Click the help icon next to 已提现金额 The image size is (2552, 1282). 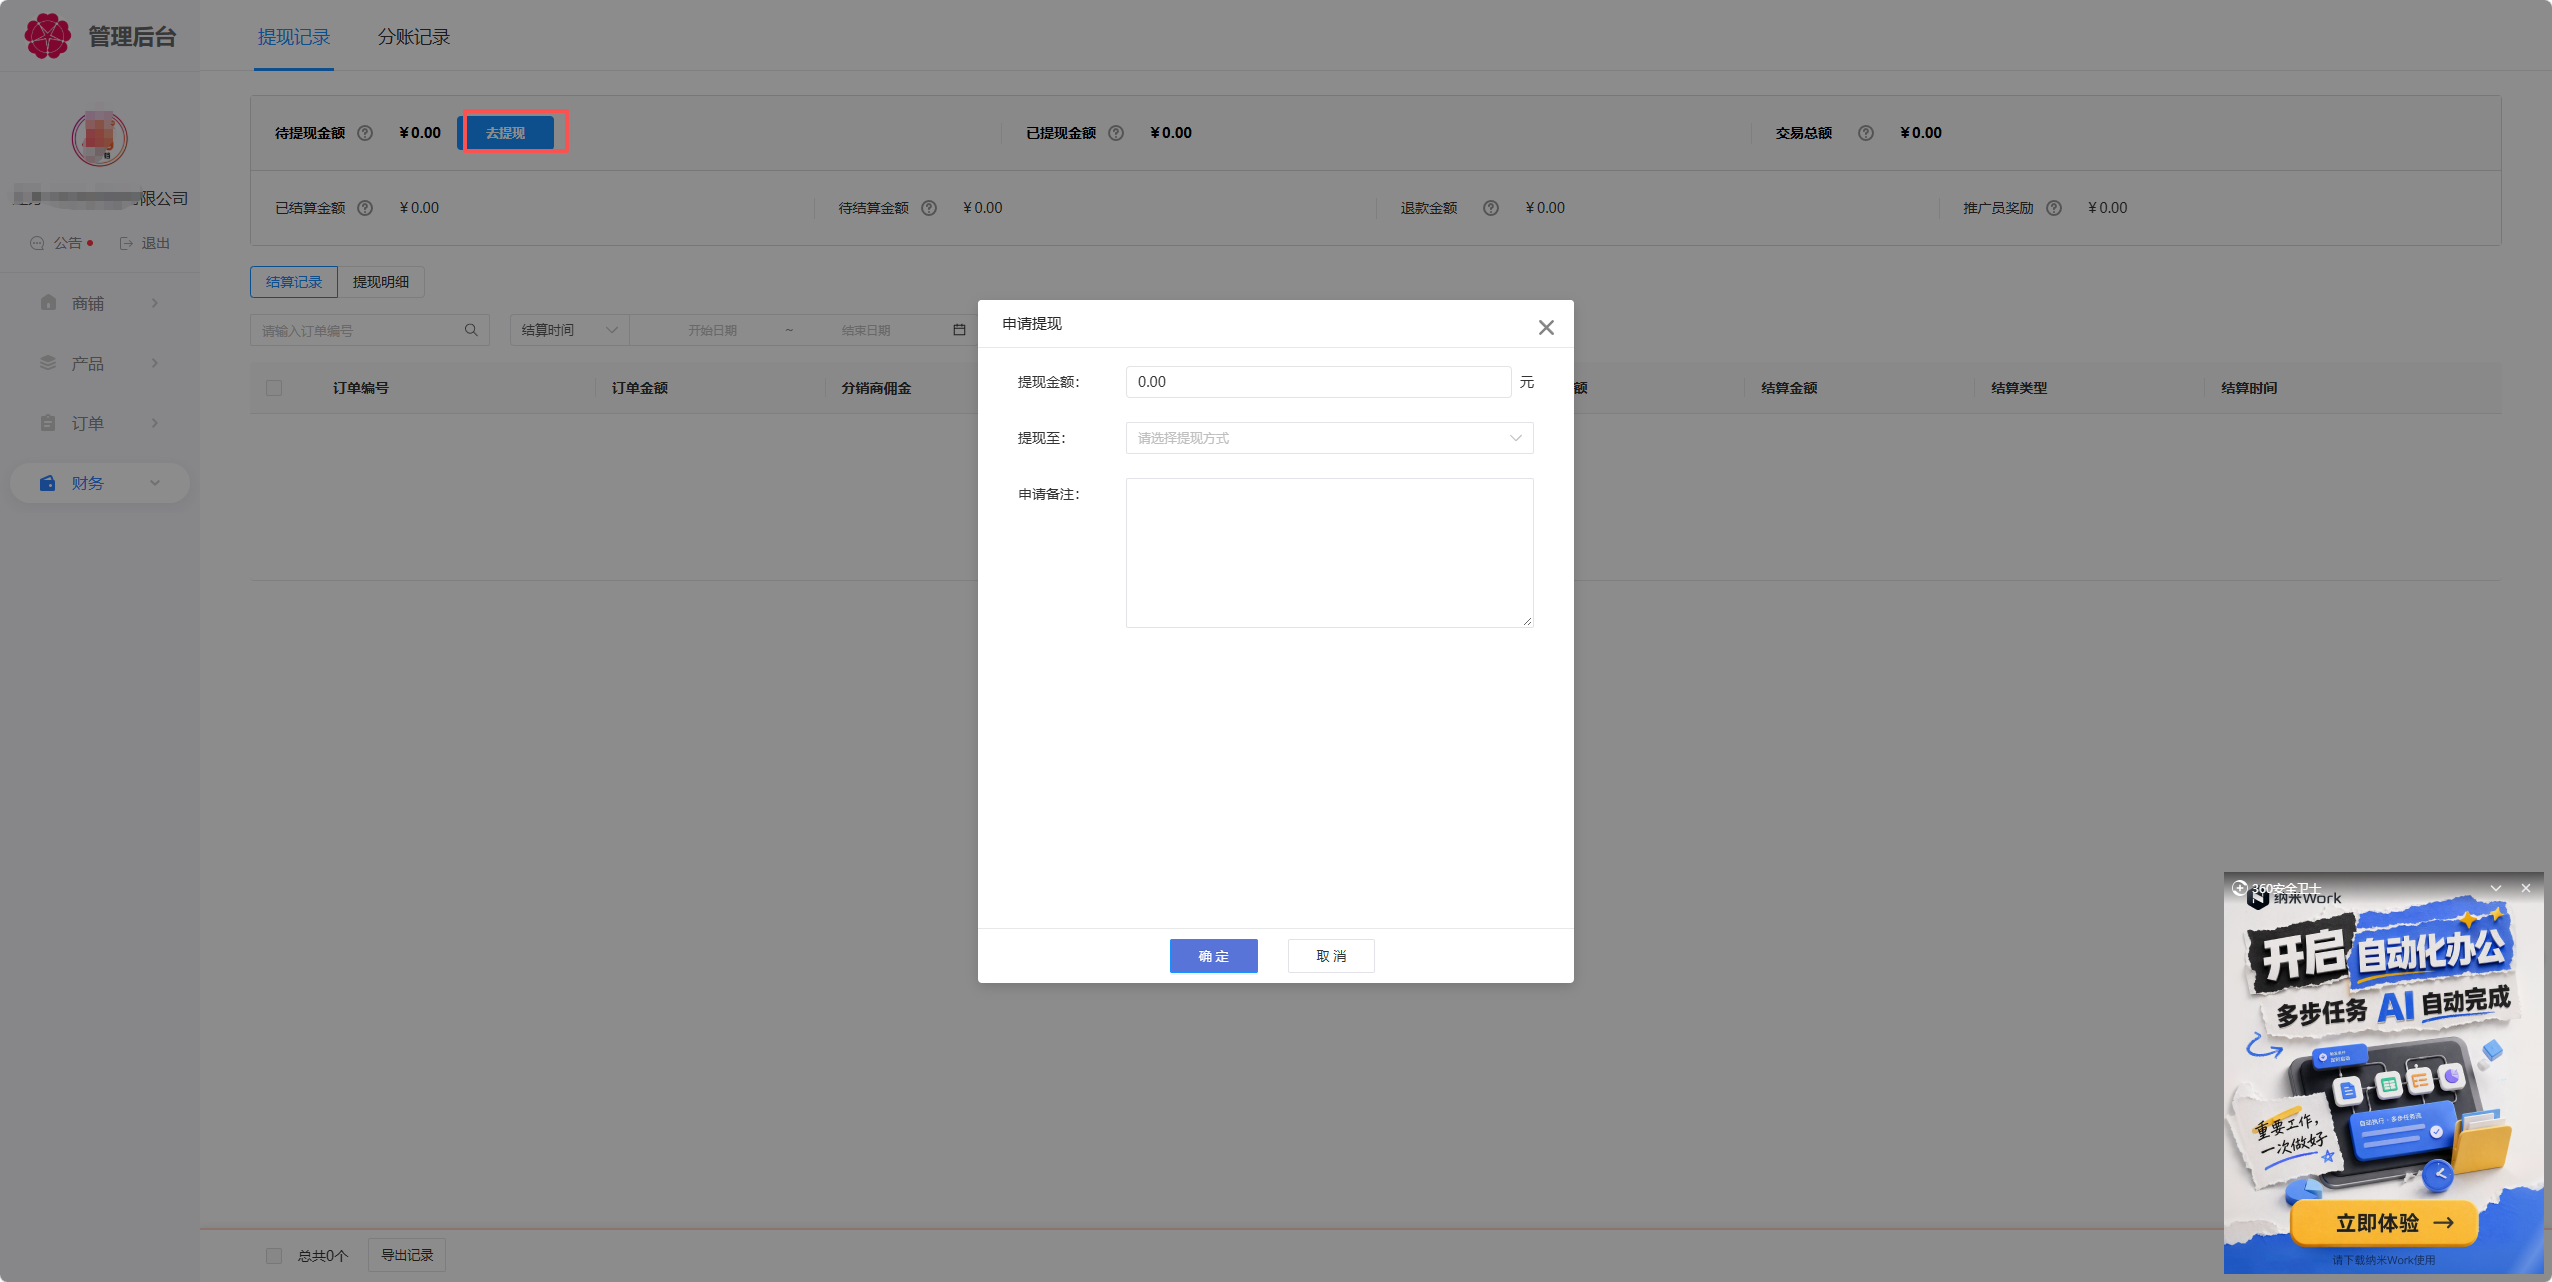coord(1116,133)
